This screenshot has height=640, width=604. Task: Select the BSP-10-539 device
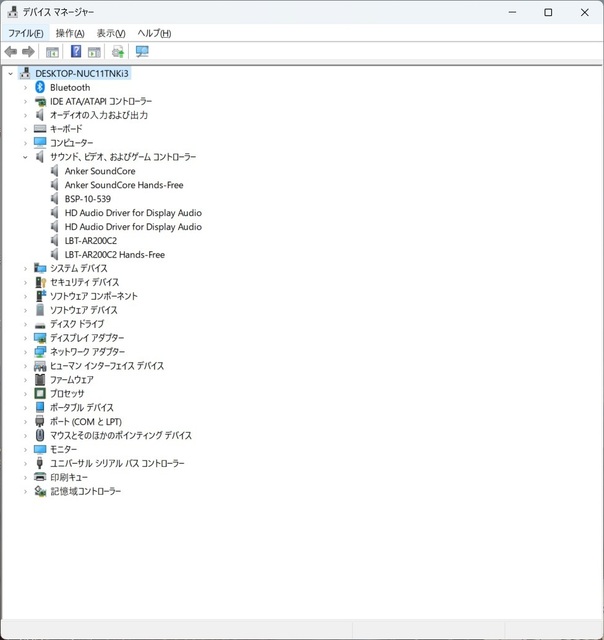click(x=87, y=199)
